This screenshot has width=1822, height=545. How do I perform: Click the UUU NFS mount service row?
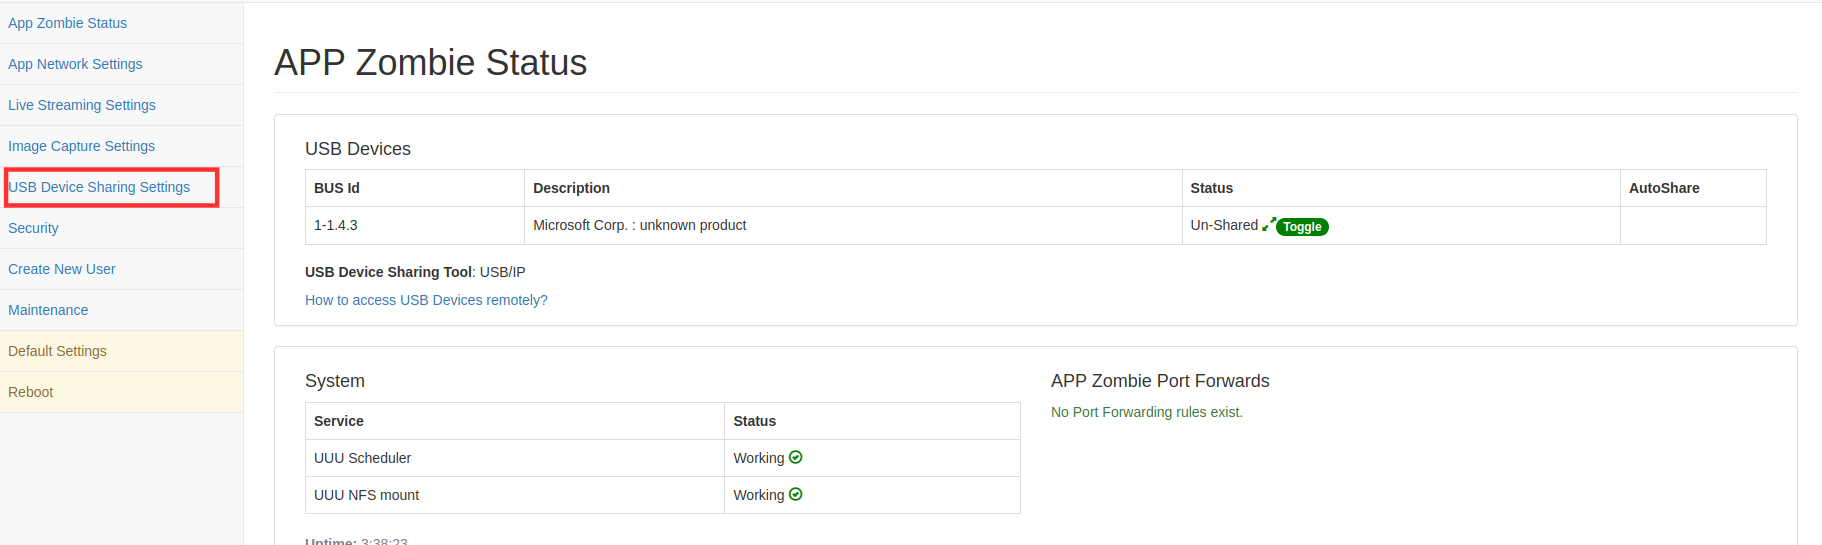(x=662, y=495)
